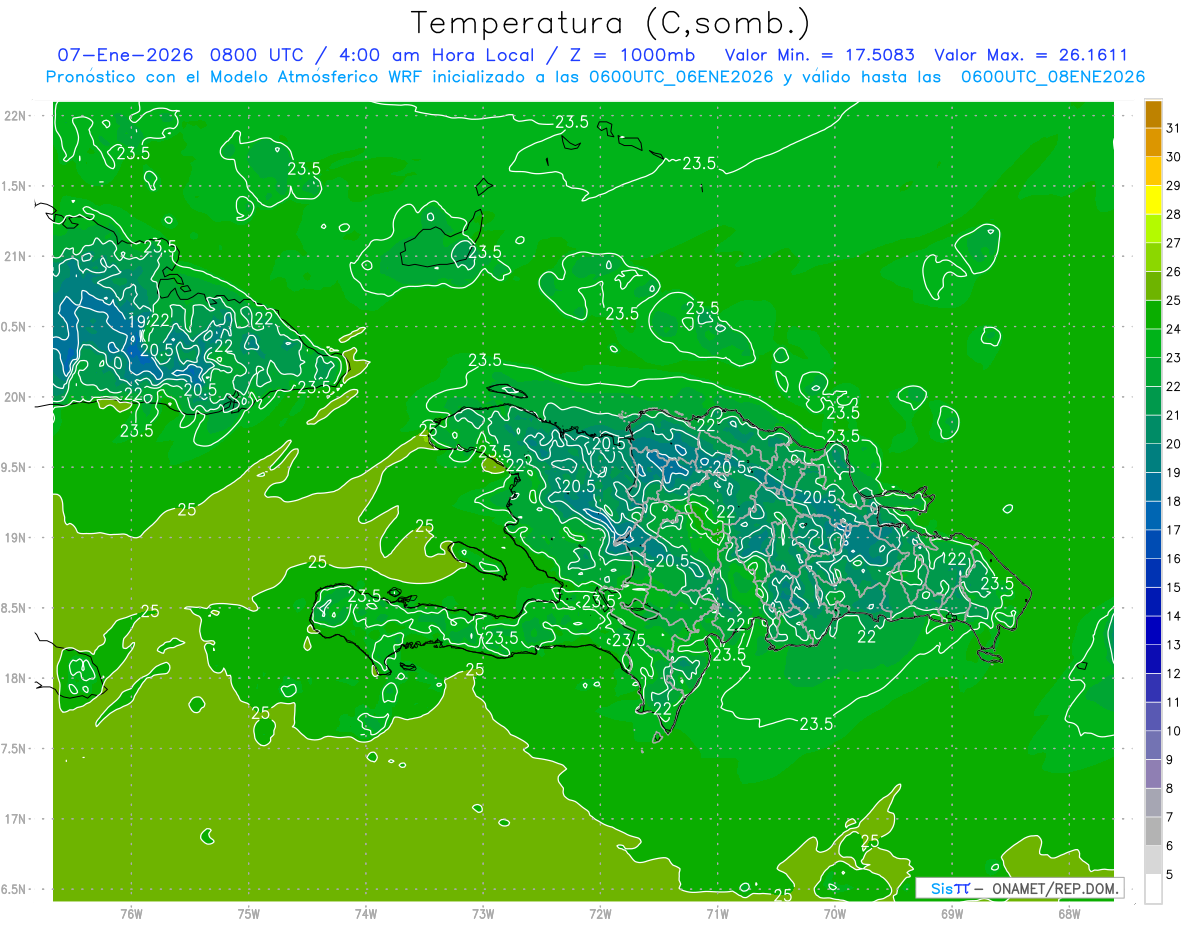Select the date text '07-Ene-2026'
Image resolution: width=1200 pixels, height=927 pixels.
click(126, 55)
